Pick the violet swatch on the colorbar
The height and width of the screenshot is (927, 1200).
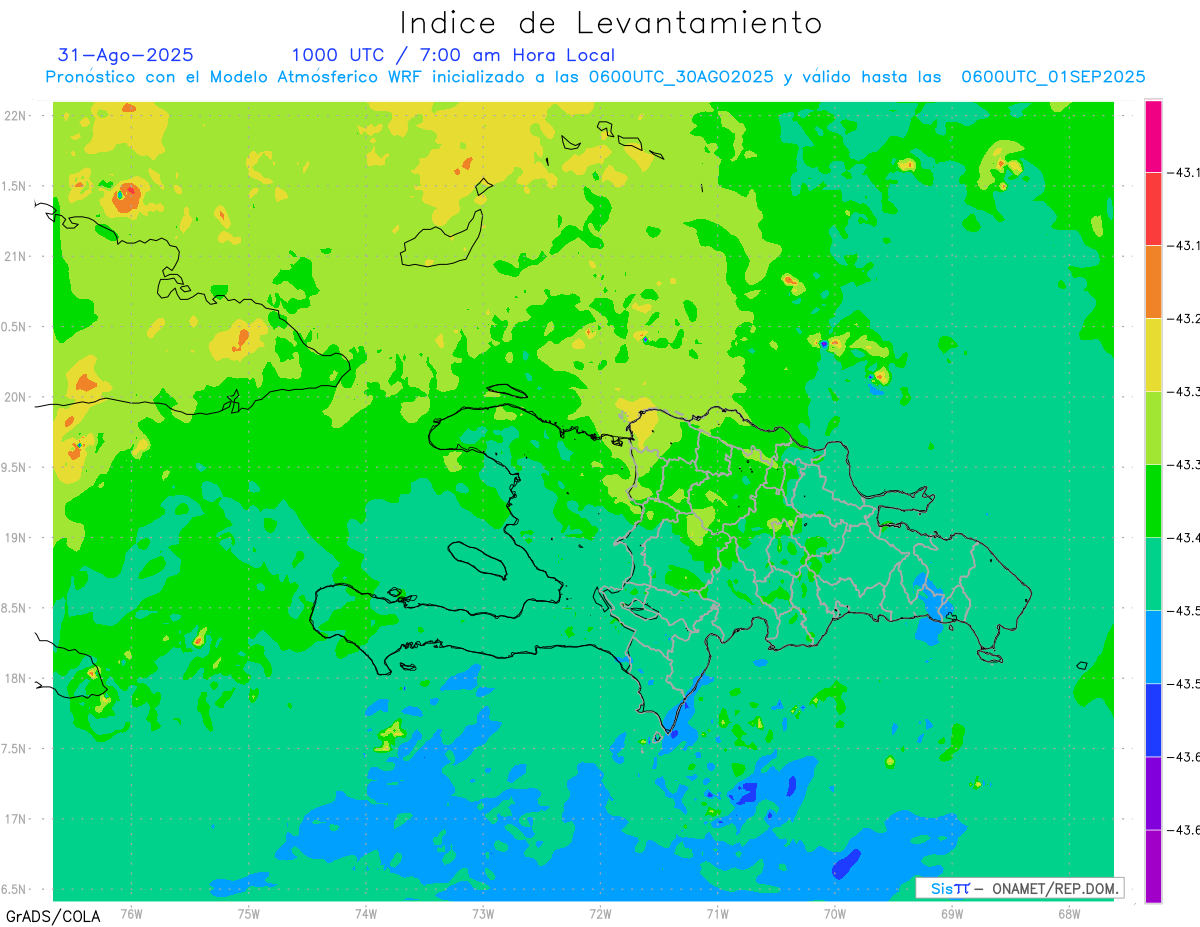coord(1153,793)
